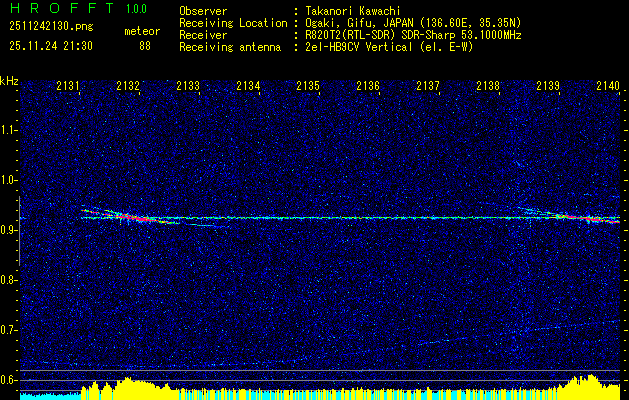The height and width of the screenshot is (400, 629).
Task: Click the 0.9 frequency axis label
Action: pos(9,230)
